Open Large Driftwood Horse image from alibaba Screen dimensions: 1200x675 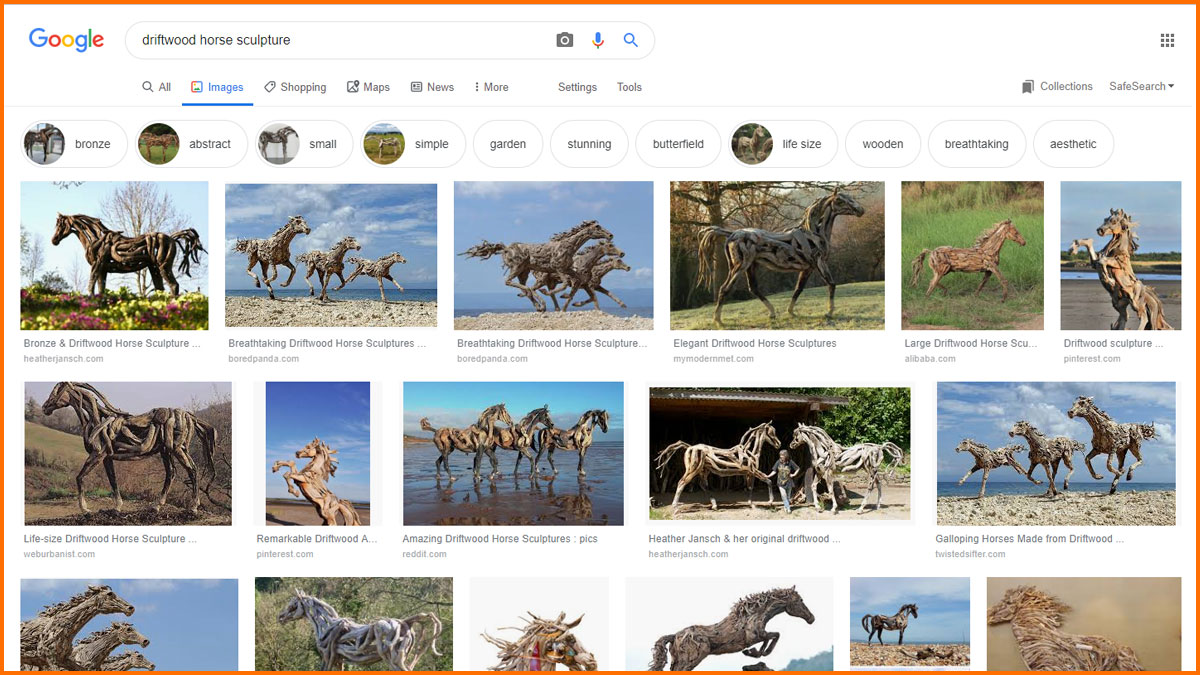[972, 255]
